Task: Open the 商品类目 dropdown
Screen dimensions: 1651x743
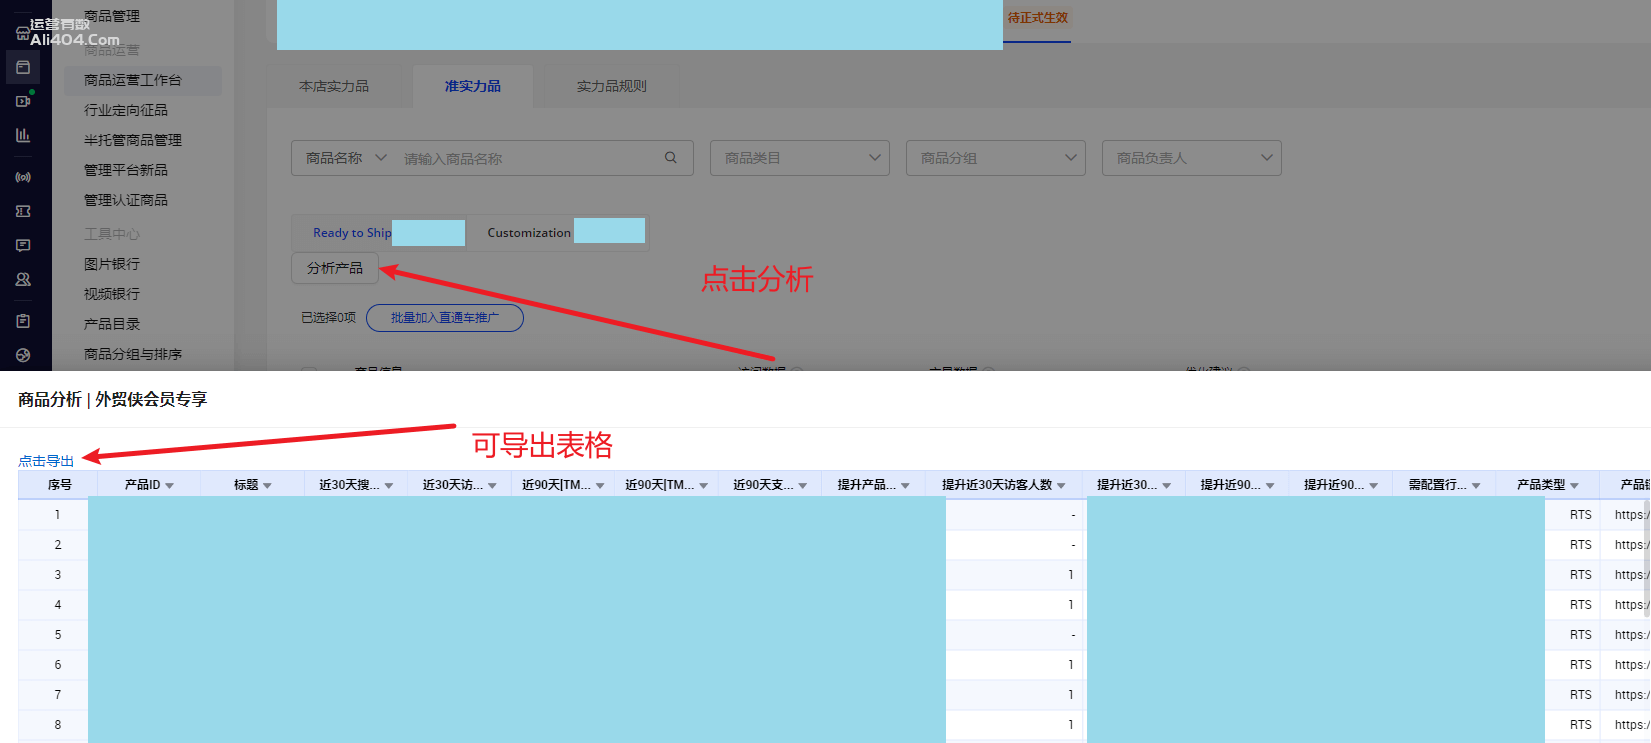Action: click(x=799, y=158)
